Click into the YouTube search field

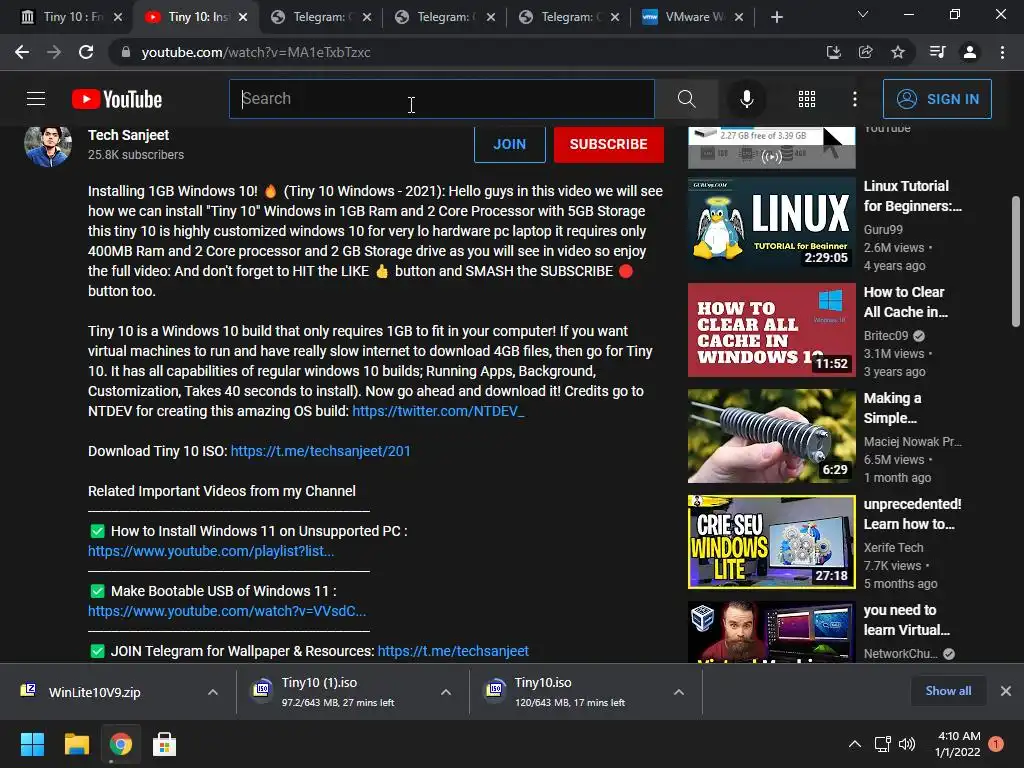[441, 99]
